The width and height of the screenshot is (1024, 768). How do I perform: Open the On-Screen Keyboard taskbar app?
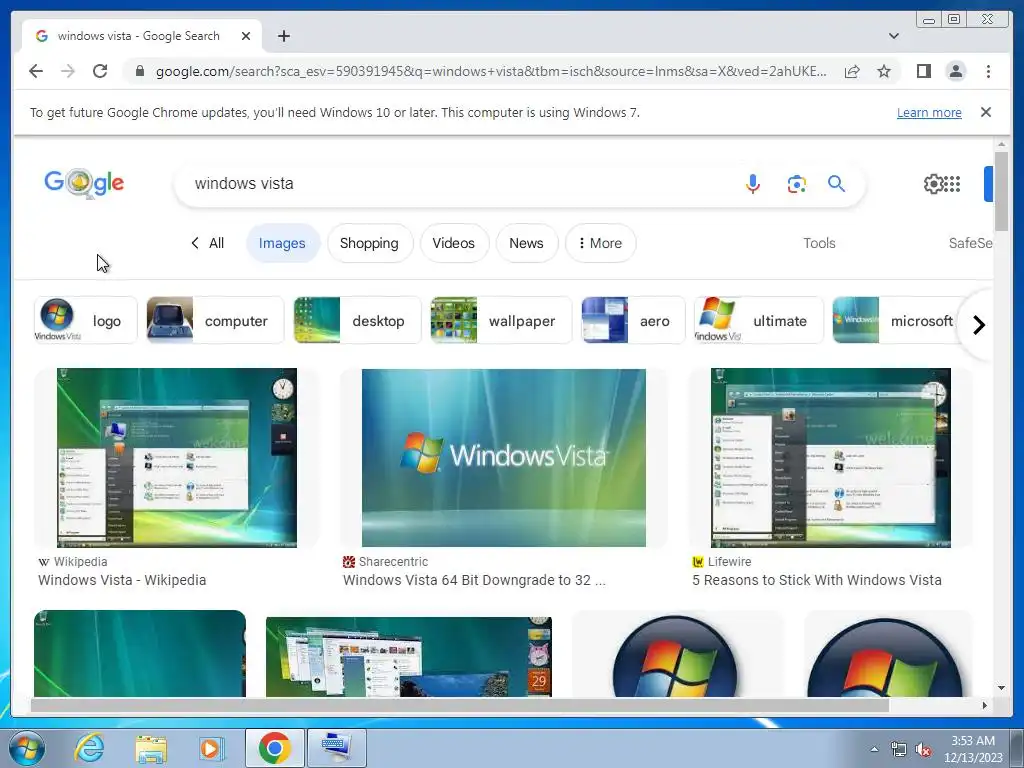336,748
